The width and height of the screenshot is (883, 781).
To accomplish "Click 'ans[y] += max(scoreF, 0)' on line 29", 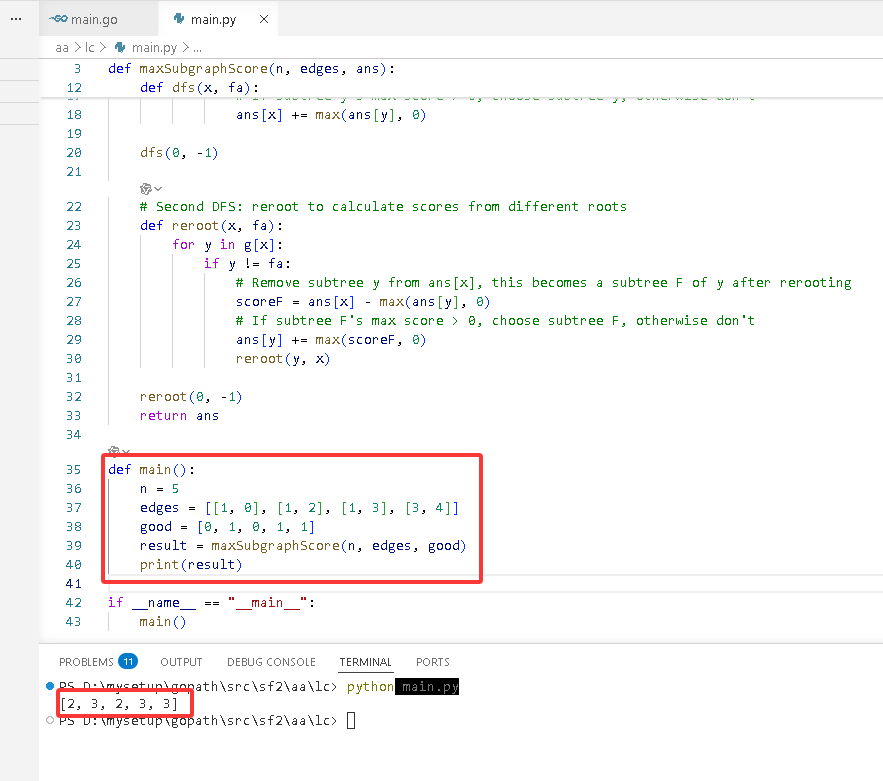I will (x=331, y=340).
